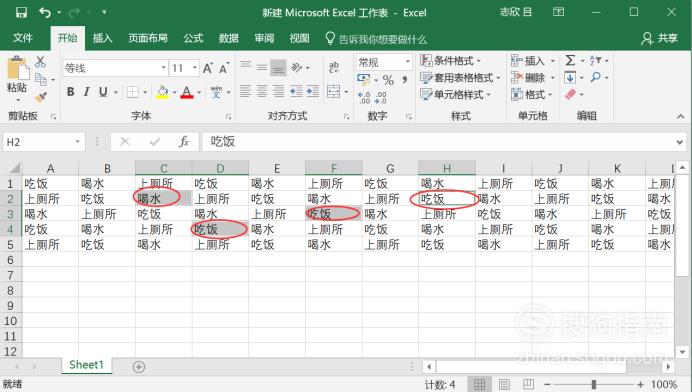Apply borders using the borders icon
Viewport: 692px width, 392px height.
pyautogui.click(x=132, y=92)
